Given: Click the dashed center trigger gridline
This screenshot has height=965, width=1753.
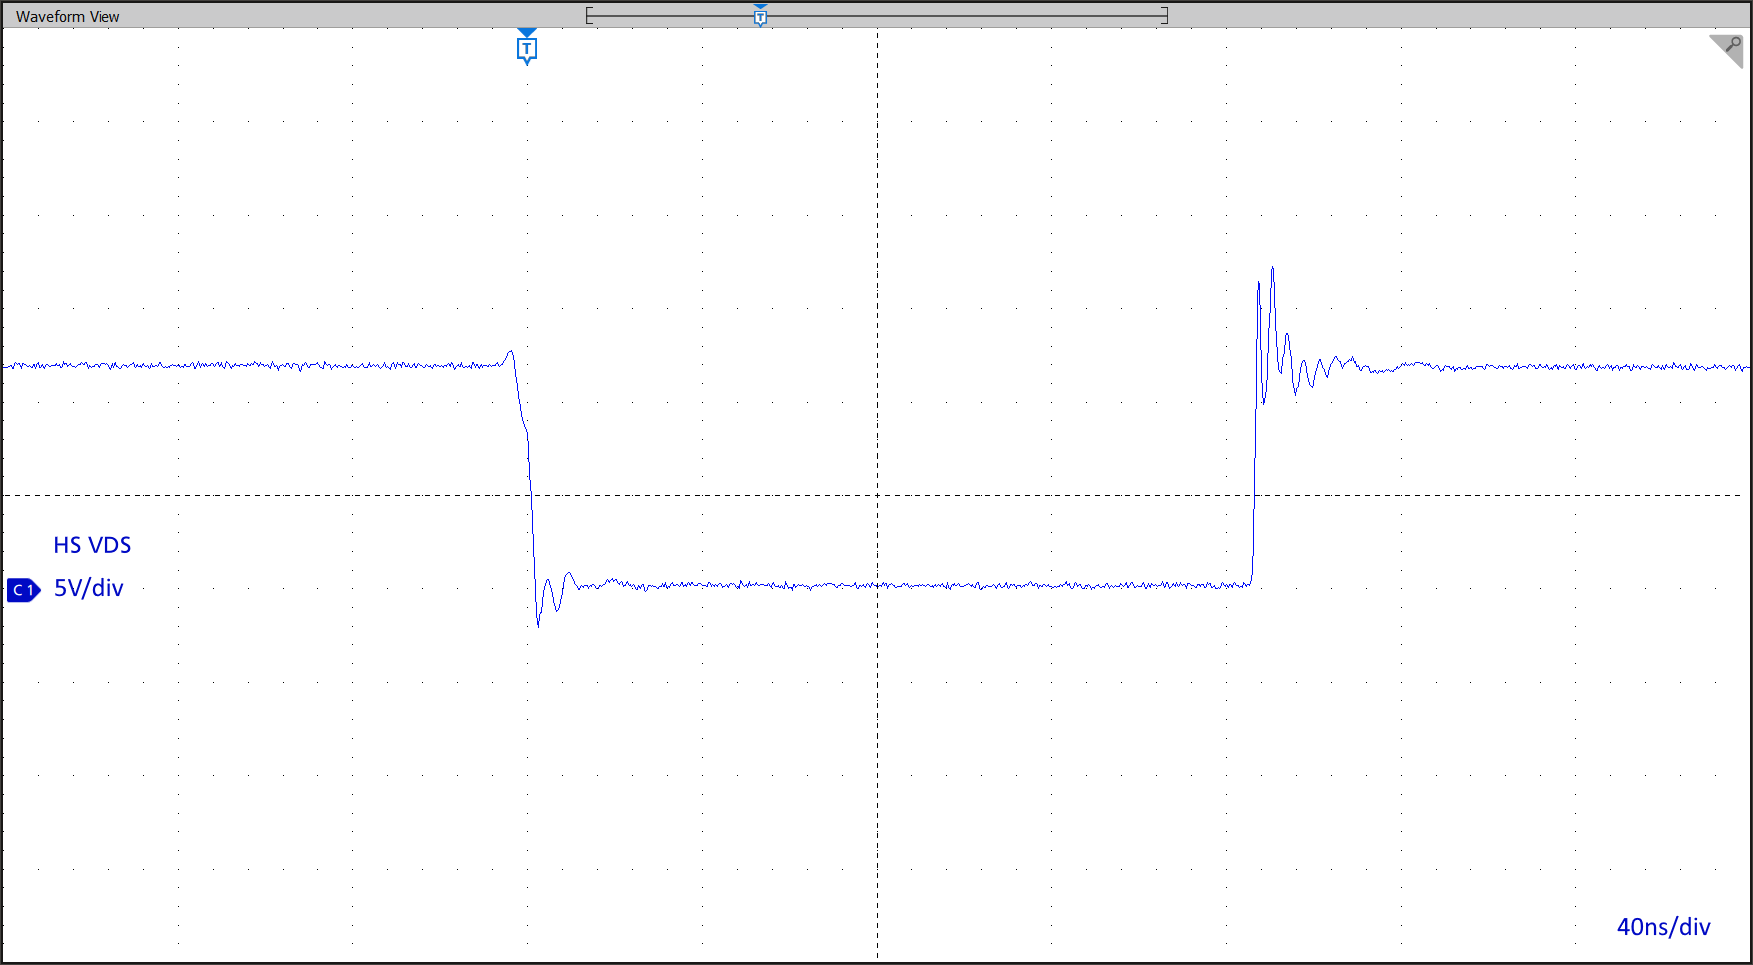Looking at the screenshot, I should pyautogui.click(x=876, y=493).
